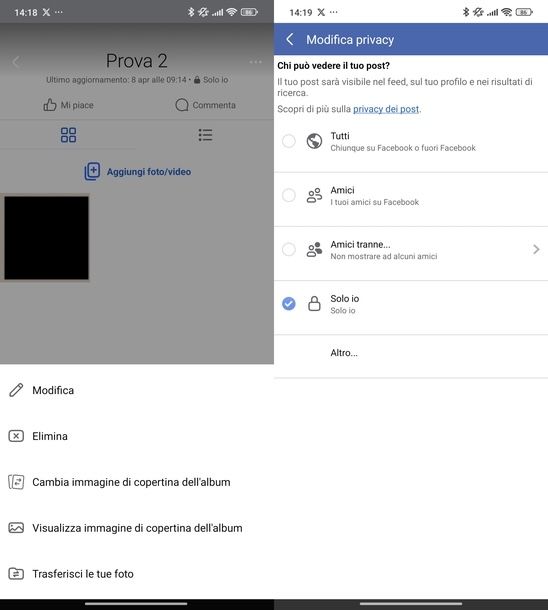Screen dimensions: 548x610
Task: Tap 'Chiunque su Facebook o fuori Facebook' text
Action: (403, 148)
